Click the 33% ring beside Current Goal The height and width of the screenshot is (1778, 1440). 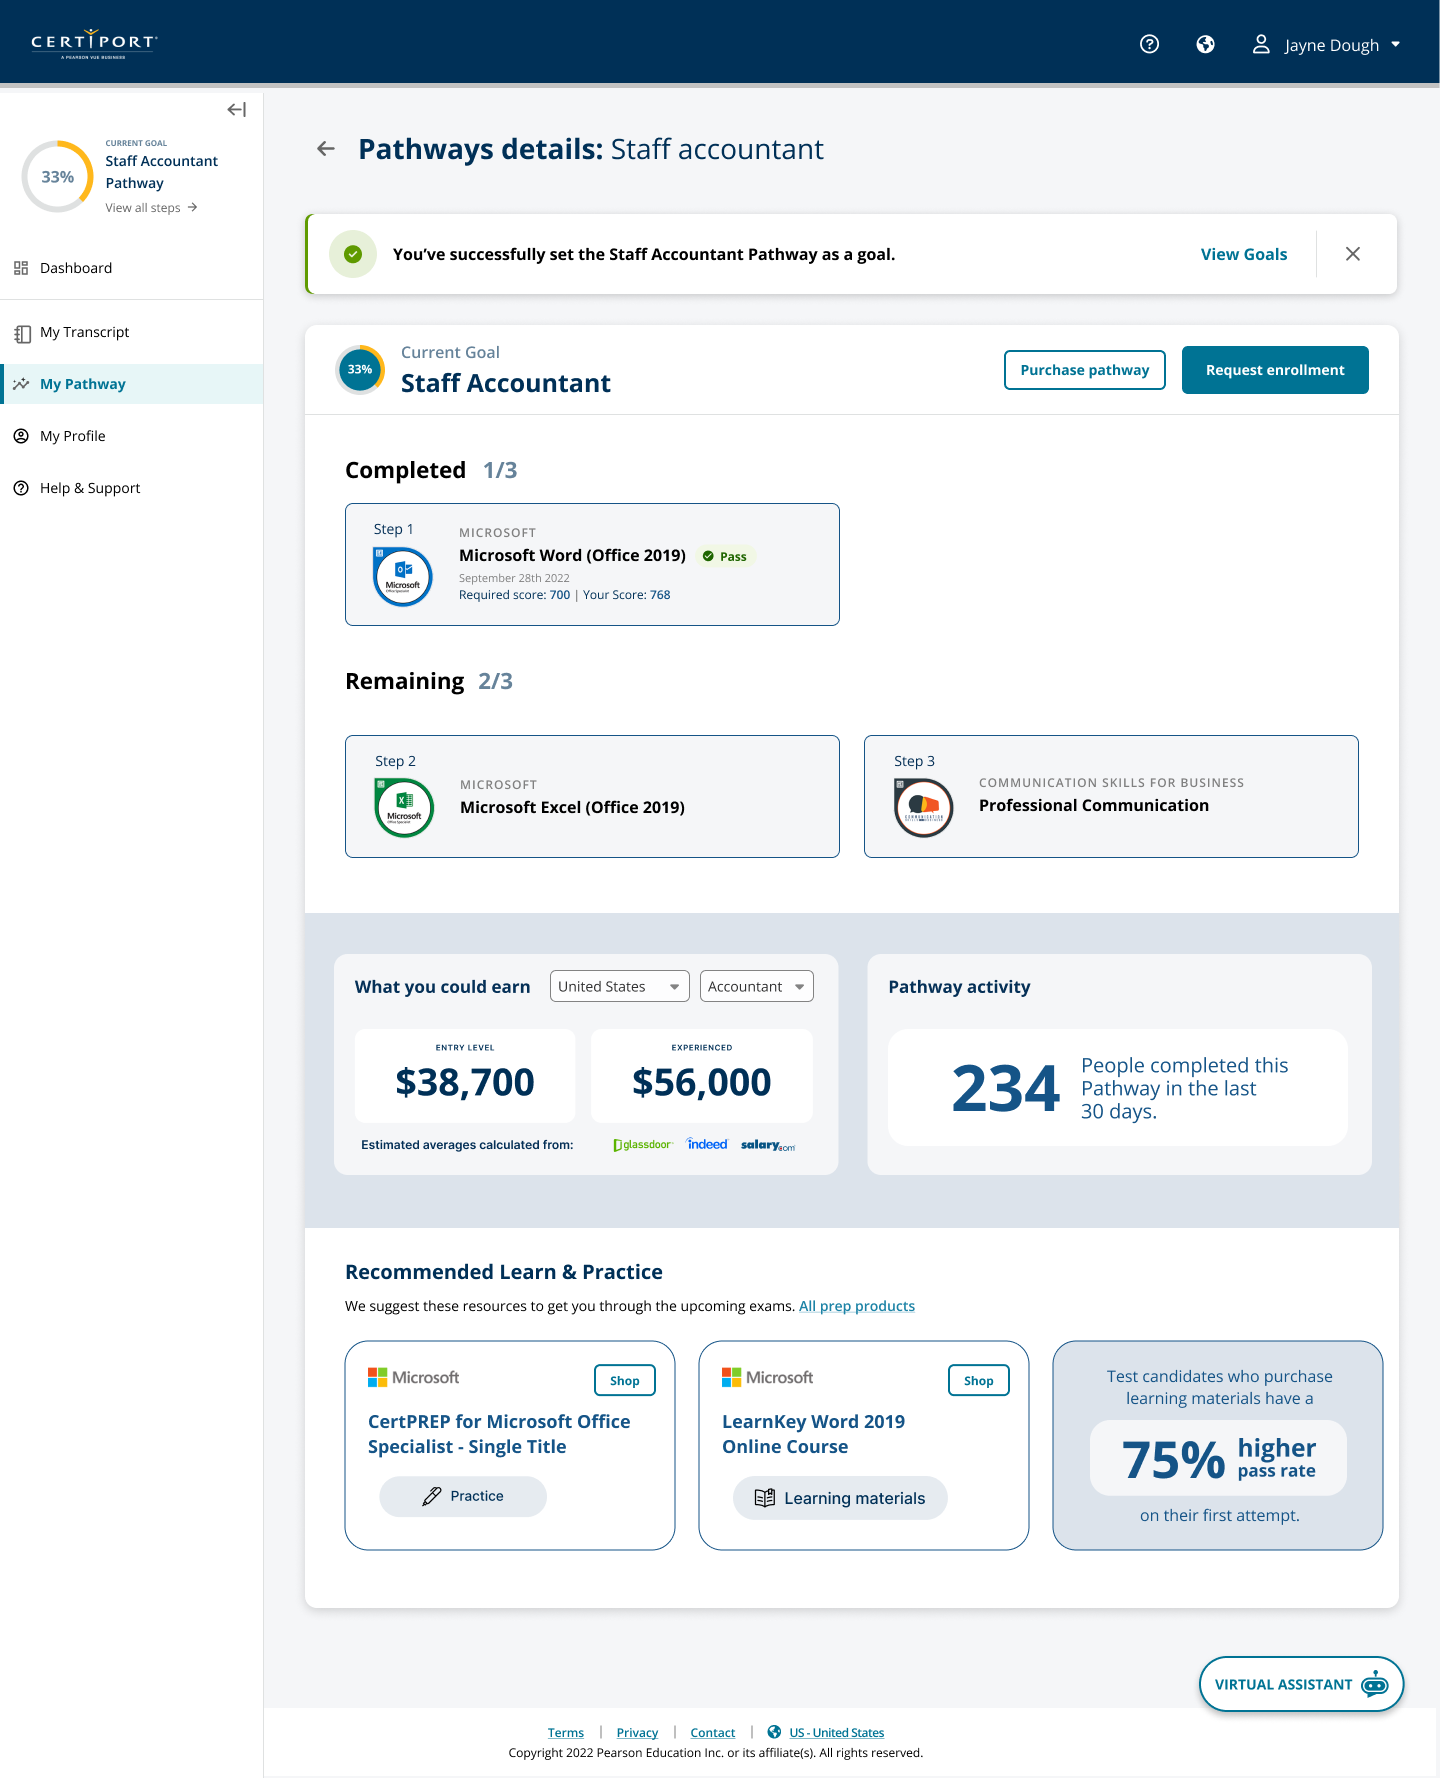tap(360, 370)
